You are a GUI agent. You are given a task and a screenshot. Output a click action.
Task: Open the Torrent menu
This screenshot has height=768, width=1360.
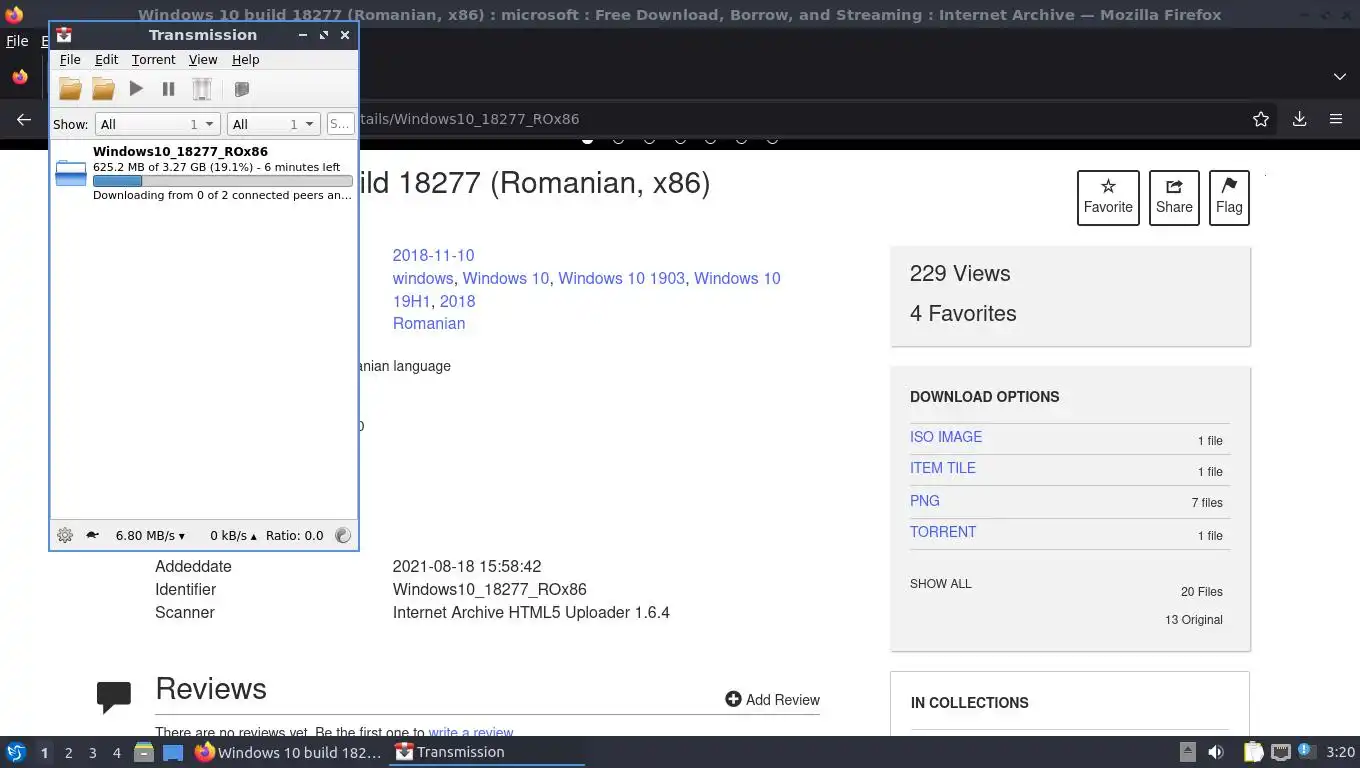[x=153, y=60]
